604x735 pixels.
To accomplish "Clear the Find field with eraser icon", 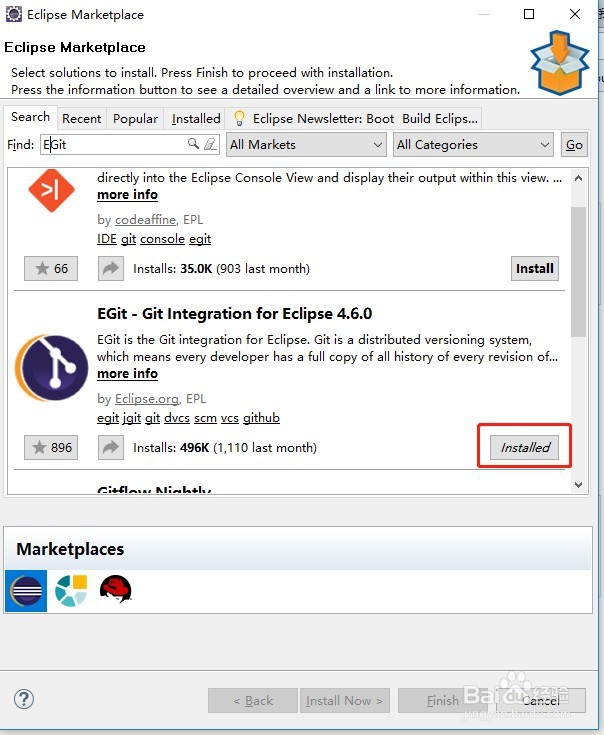I will [x=210, y=143].
